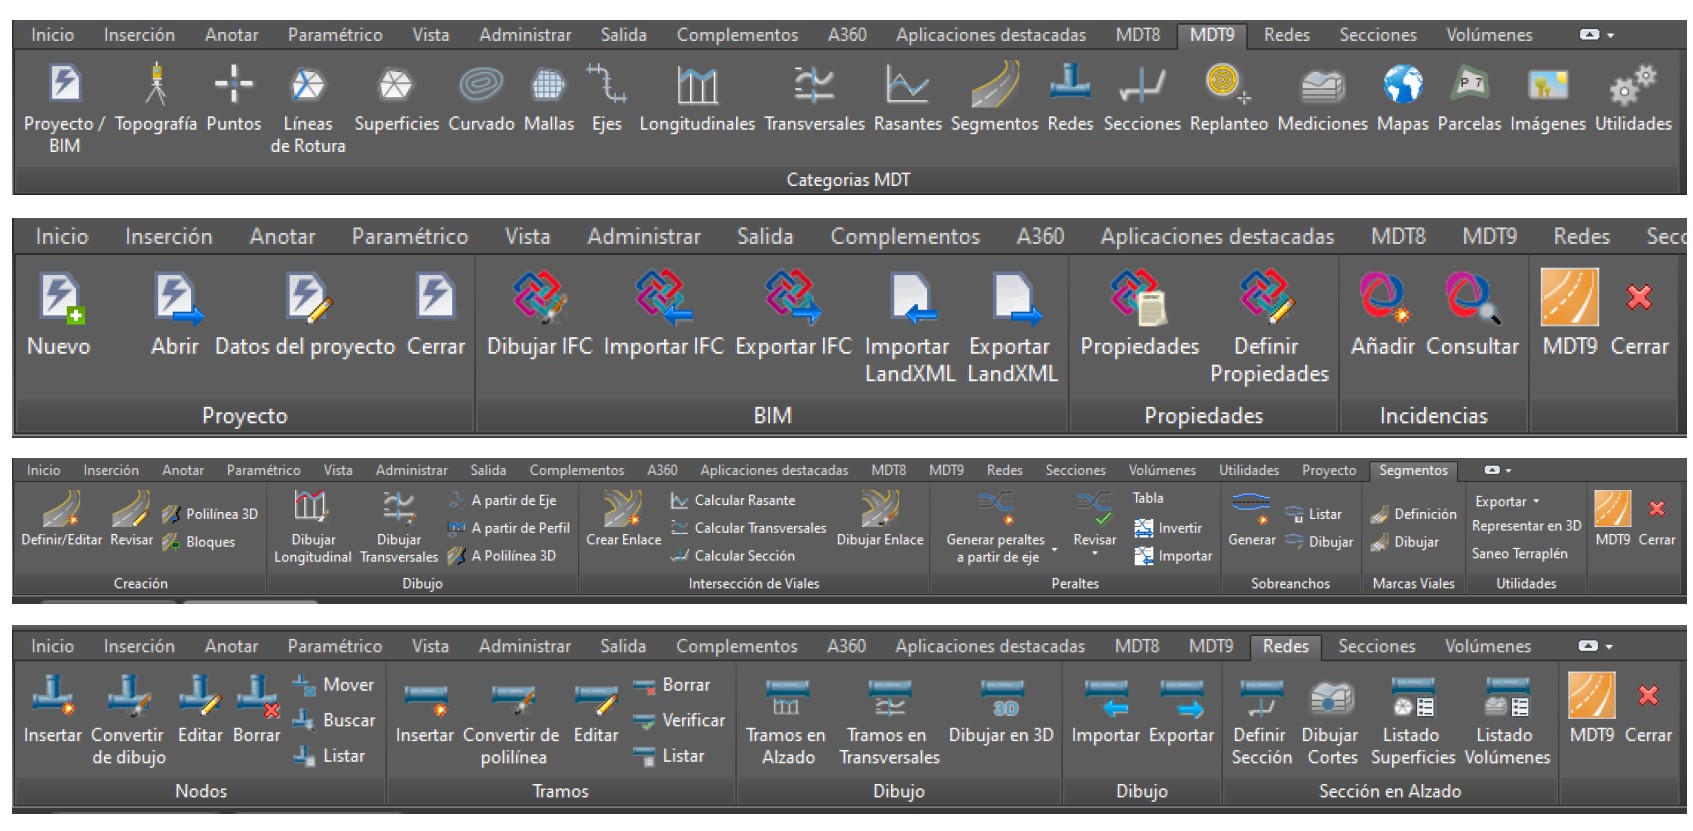Click Saneo Terraplén button
This screenshot has height=831, width=1693.
tap(1519, 553)
